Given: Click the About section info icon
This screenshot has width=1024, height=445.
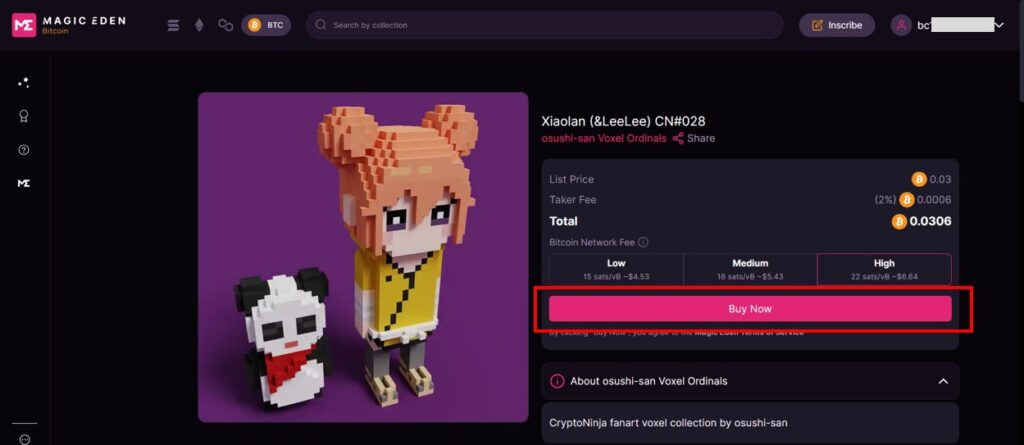Looking at the screenshot, I should (x=557, y=381).
